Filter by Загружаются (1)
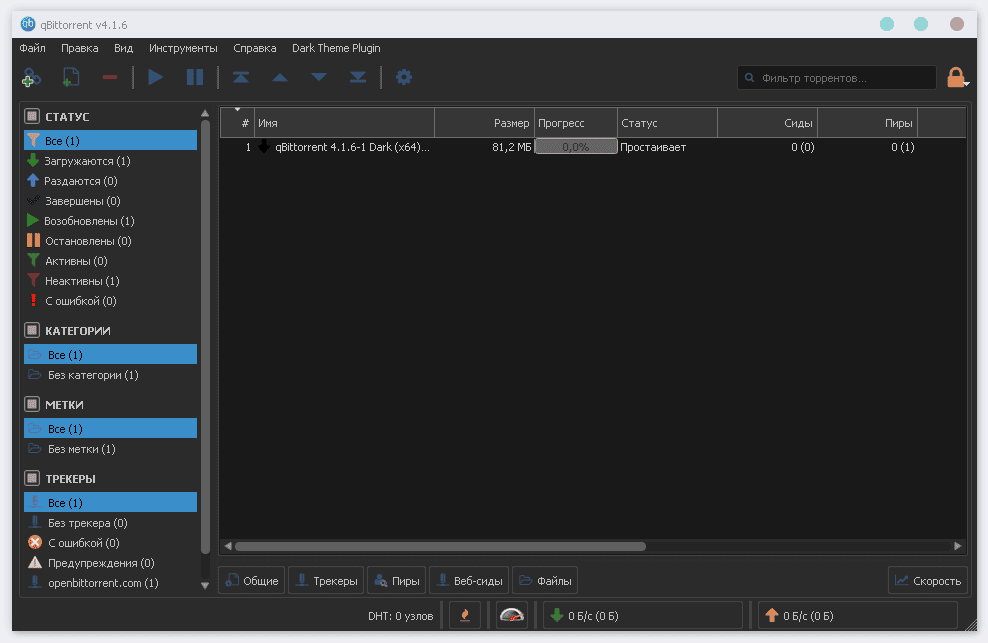Viewport: 988px width, 643px height. [110, 161]
